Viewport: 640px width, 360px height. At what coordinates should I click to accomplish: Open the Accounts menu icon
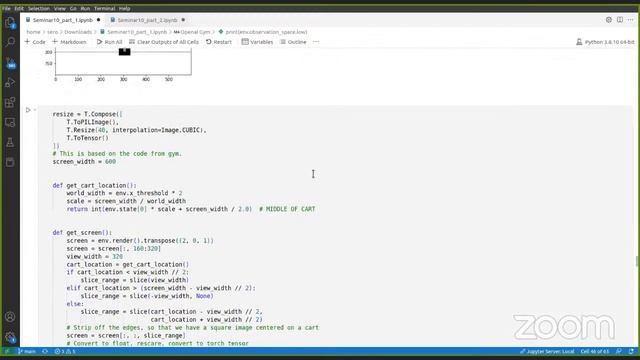(x=10, y=317)
